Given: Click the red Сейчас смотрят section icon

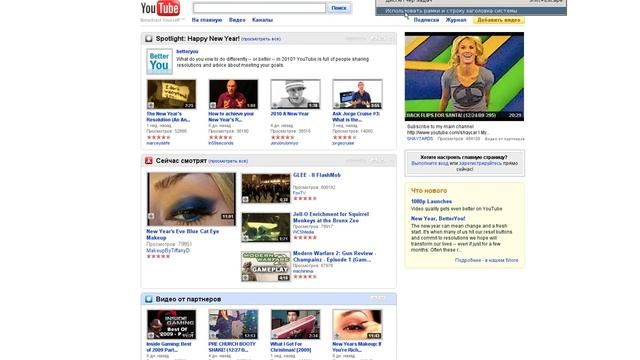Looking at the screenshot, I should click(149, 161).
